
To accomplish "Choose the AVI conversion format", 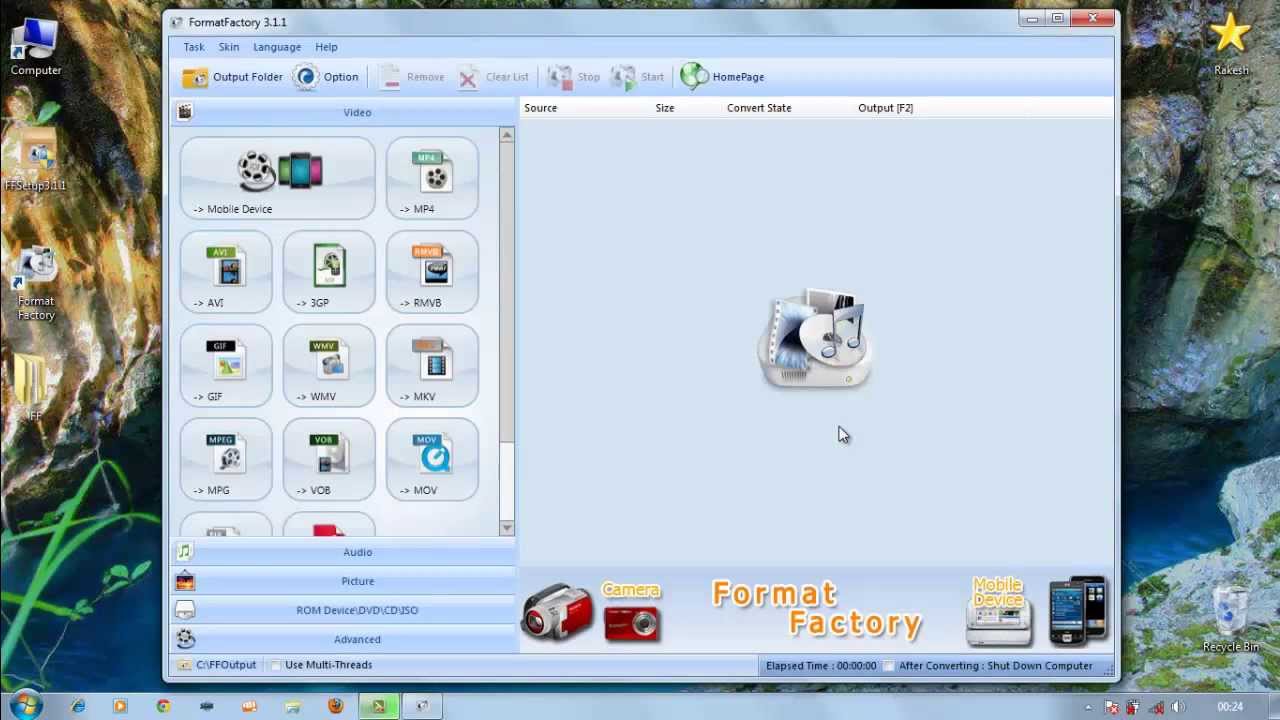I will [226, 272].
